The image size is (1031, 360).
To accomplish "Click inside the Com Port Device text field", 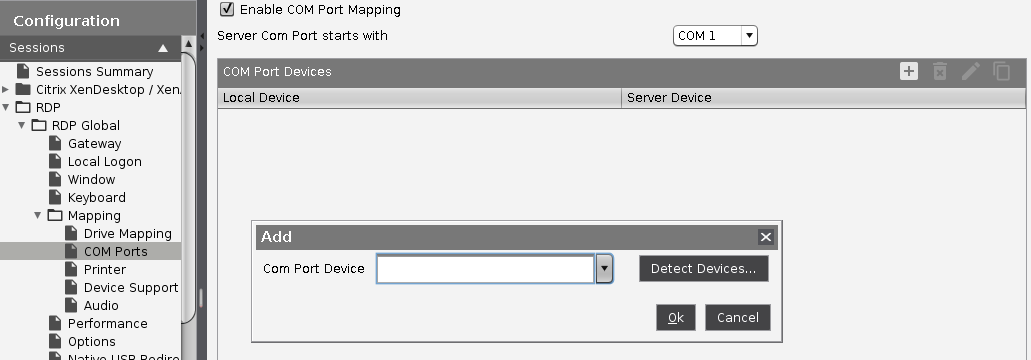I will (x=485, y=269).
